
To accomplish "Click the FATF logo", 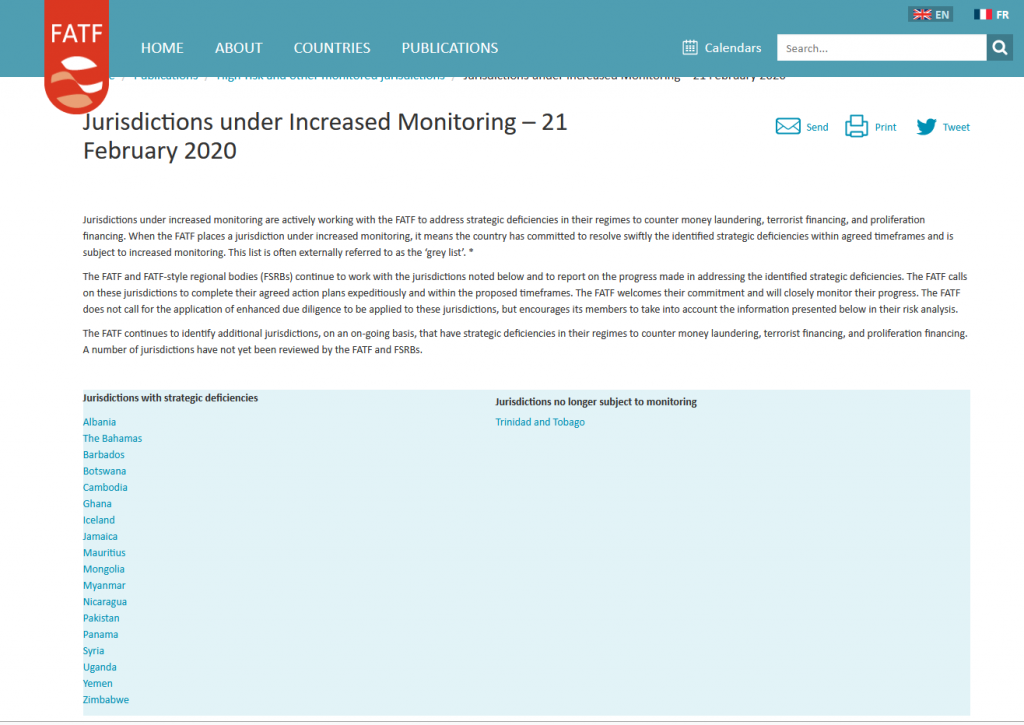I will point(76,57).
